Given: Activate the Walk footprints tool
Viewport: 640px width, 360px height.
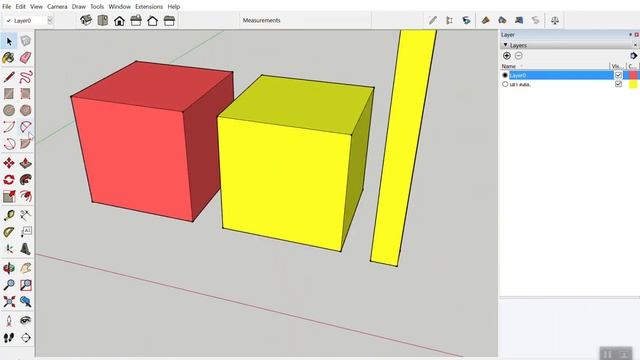Looking at the screenshot, I should pyautogui.click(x=9, y=338).
